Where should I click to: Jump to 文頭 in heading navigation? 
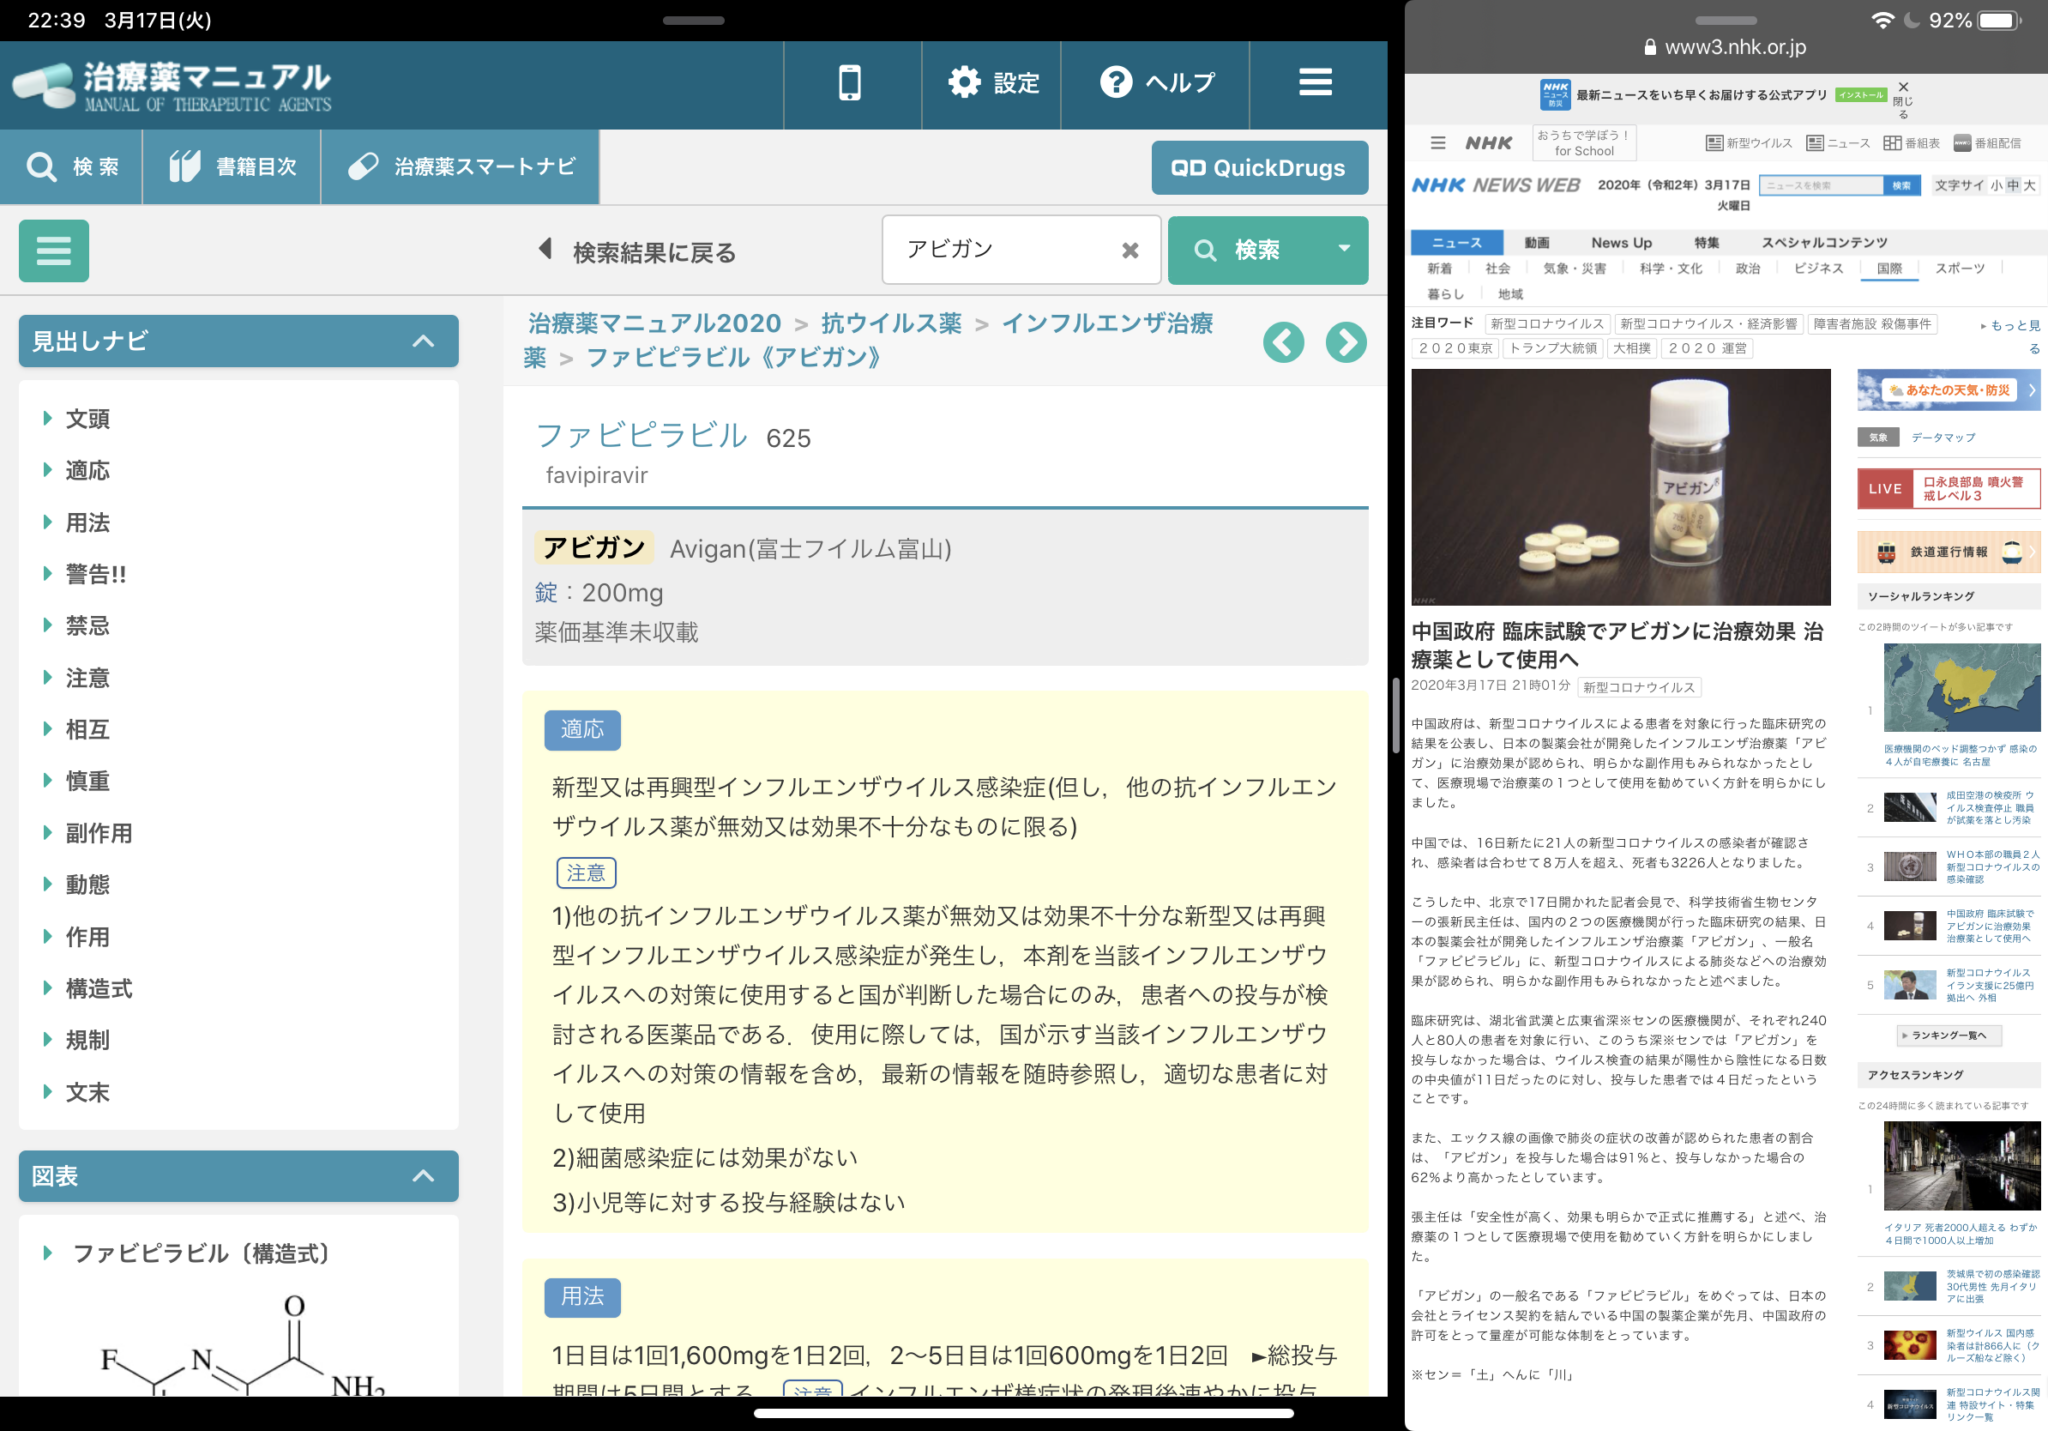[87, 419]
